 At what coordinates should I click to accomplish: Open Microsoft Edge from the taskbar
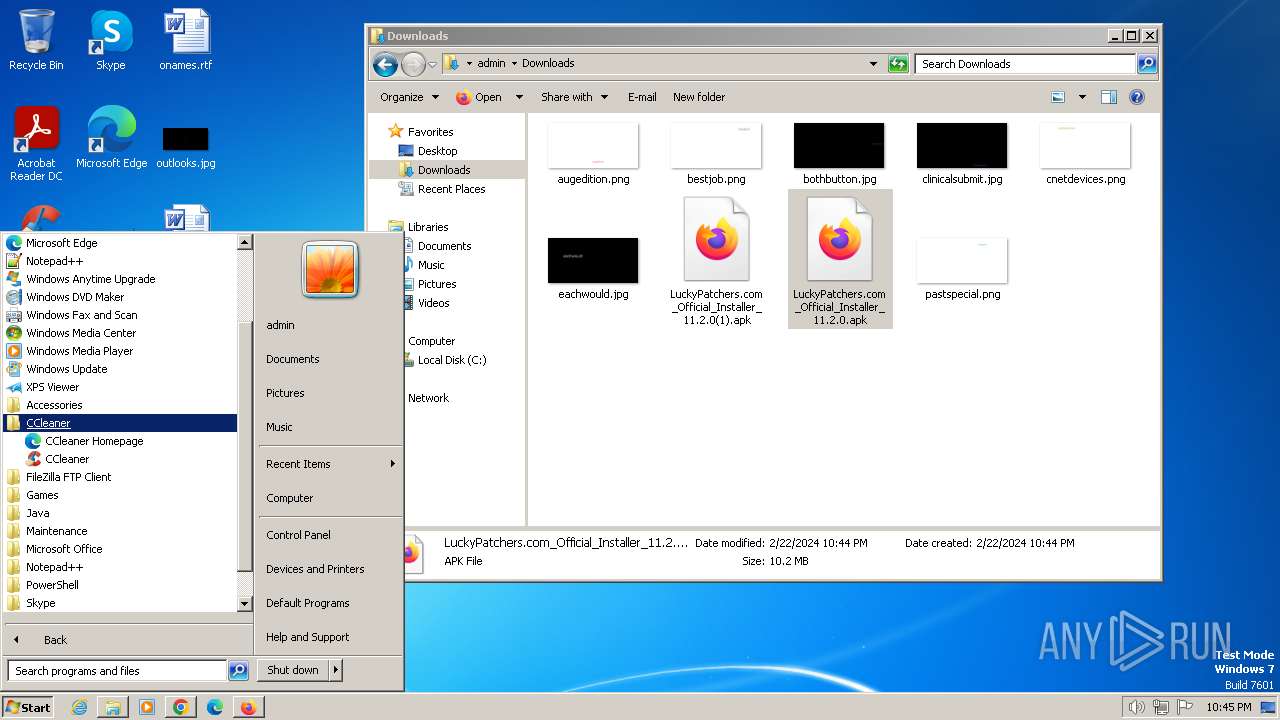[x=215, y=707]
